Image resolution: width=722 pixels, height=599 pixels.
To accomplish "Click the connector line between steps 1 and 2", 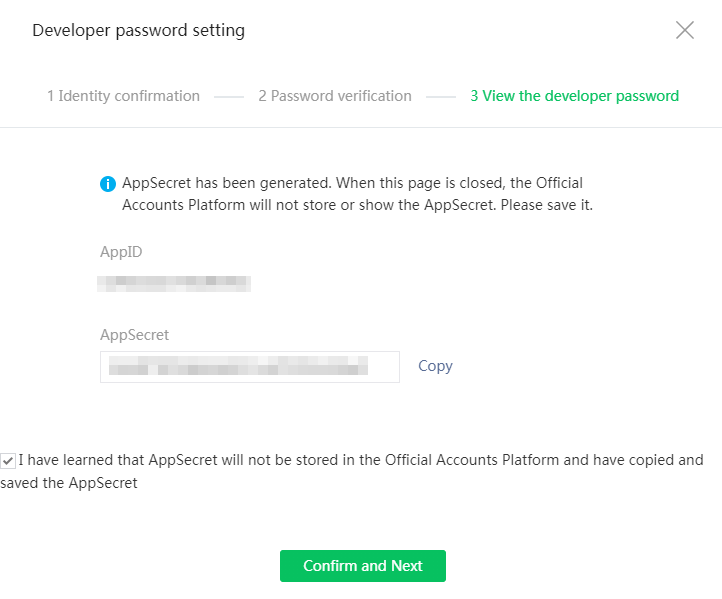I will (229, 97).
